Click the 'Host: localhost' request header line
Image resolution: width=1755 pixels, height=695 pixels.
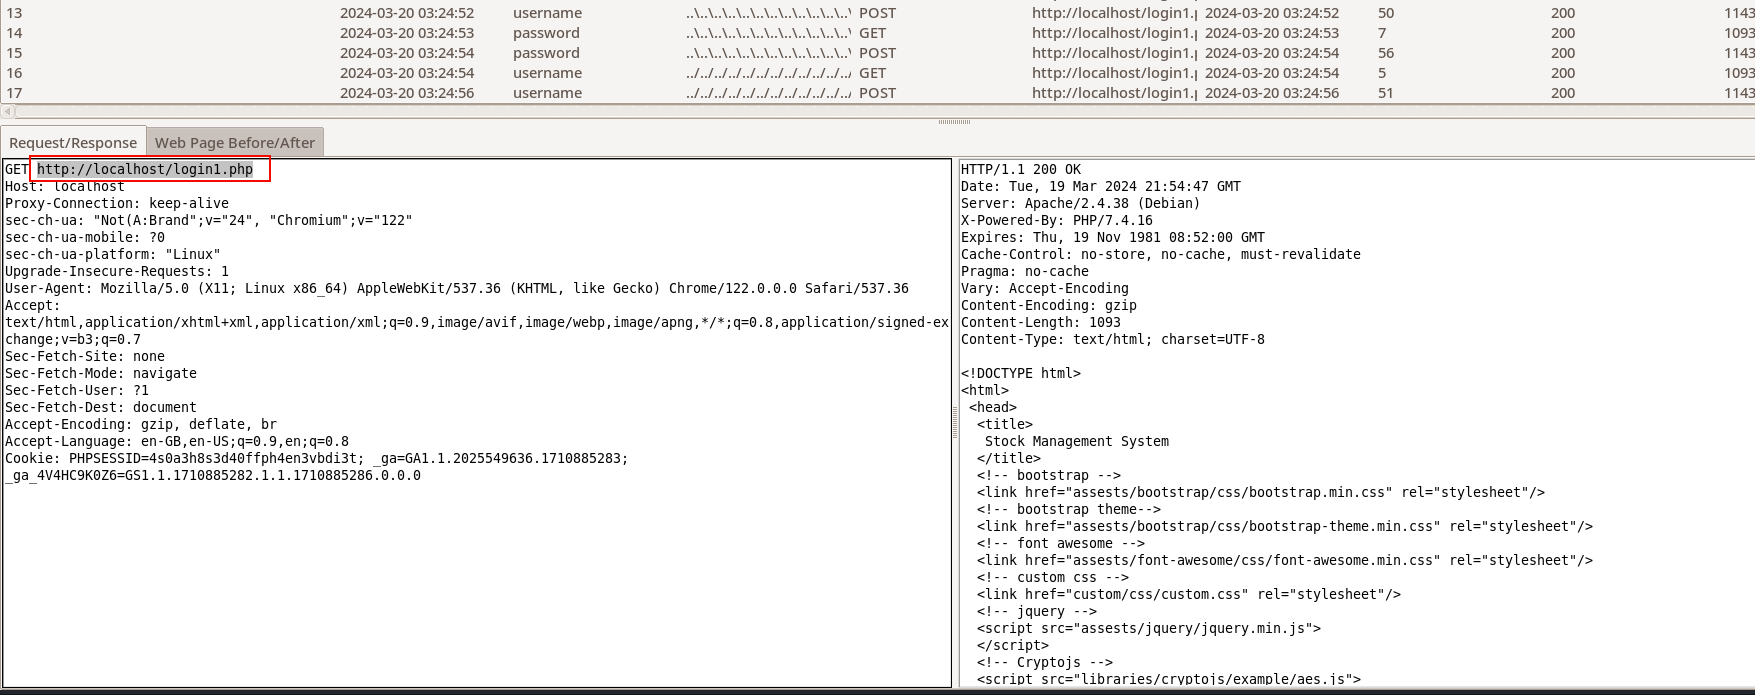(x=65, y=186)
